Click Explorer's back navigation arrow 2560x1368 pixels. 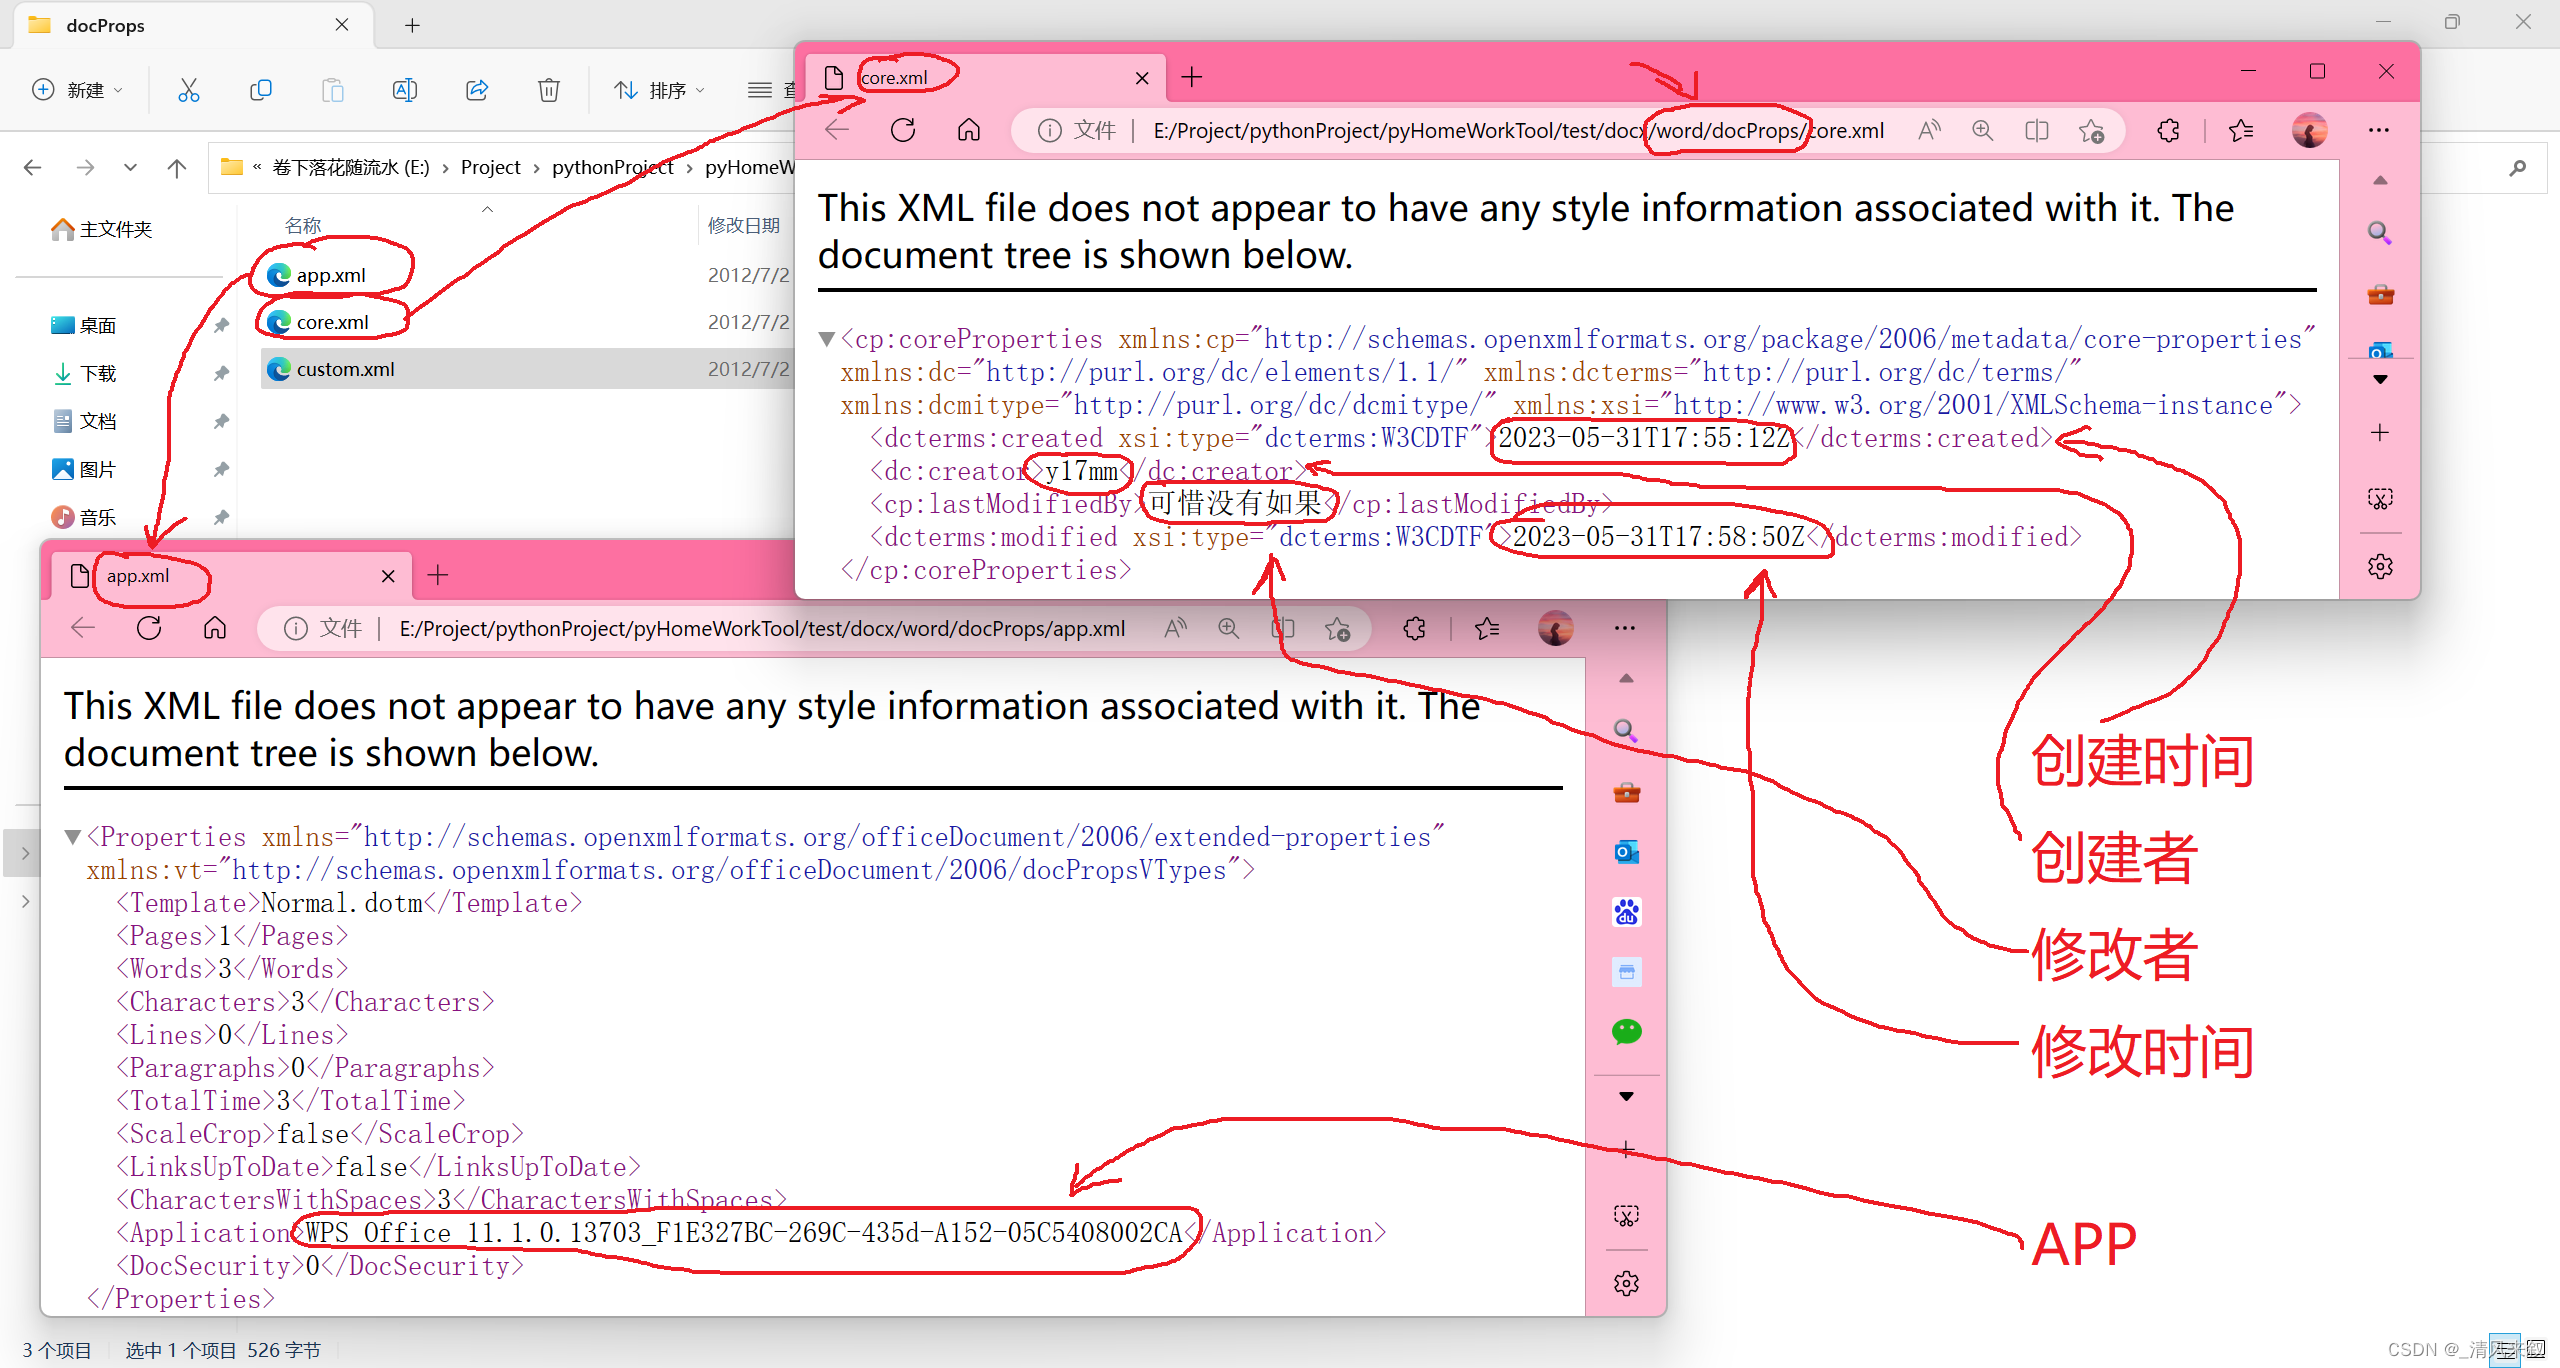pos(33,167)
